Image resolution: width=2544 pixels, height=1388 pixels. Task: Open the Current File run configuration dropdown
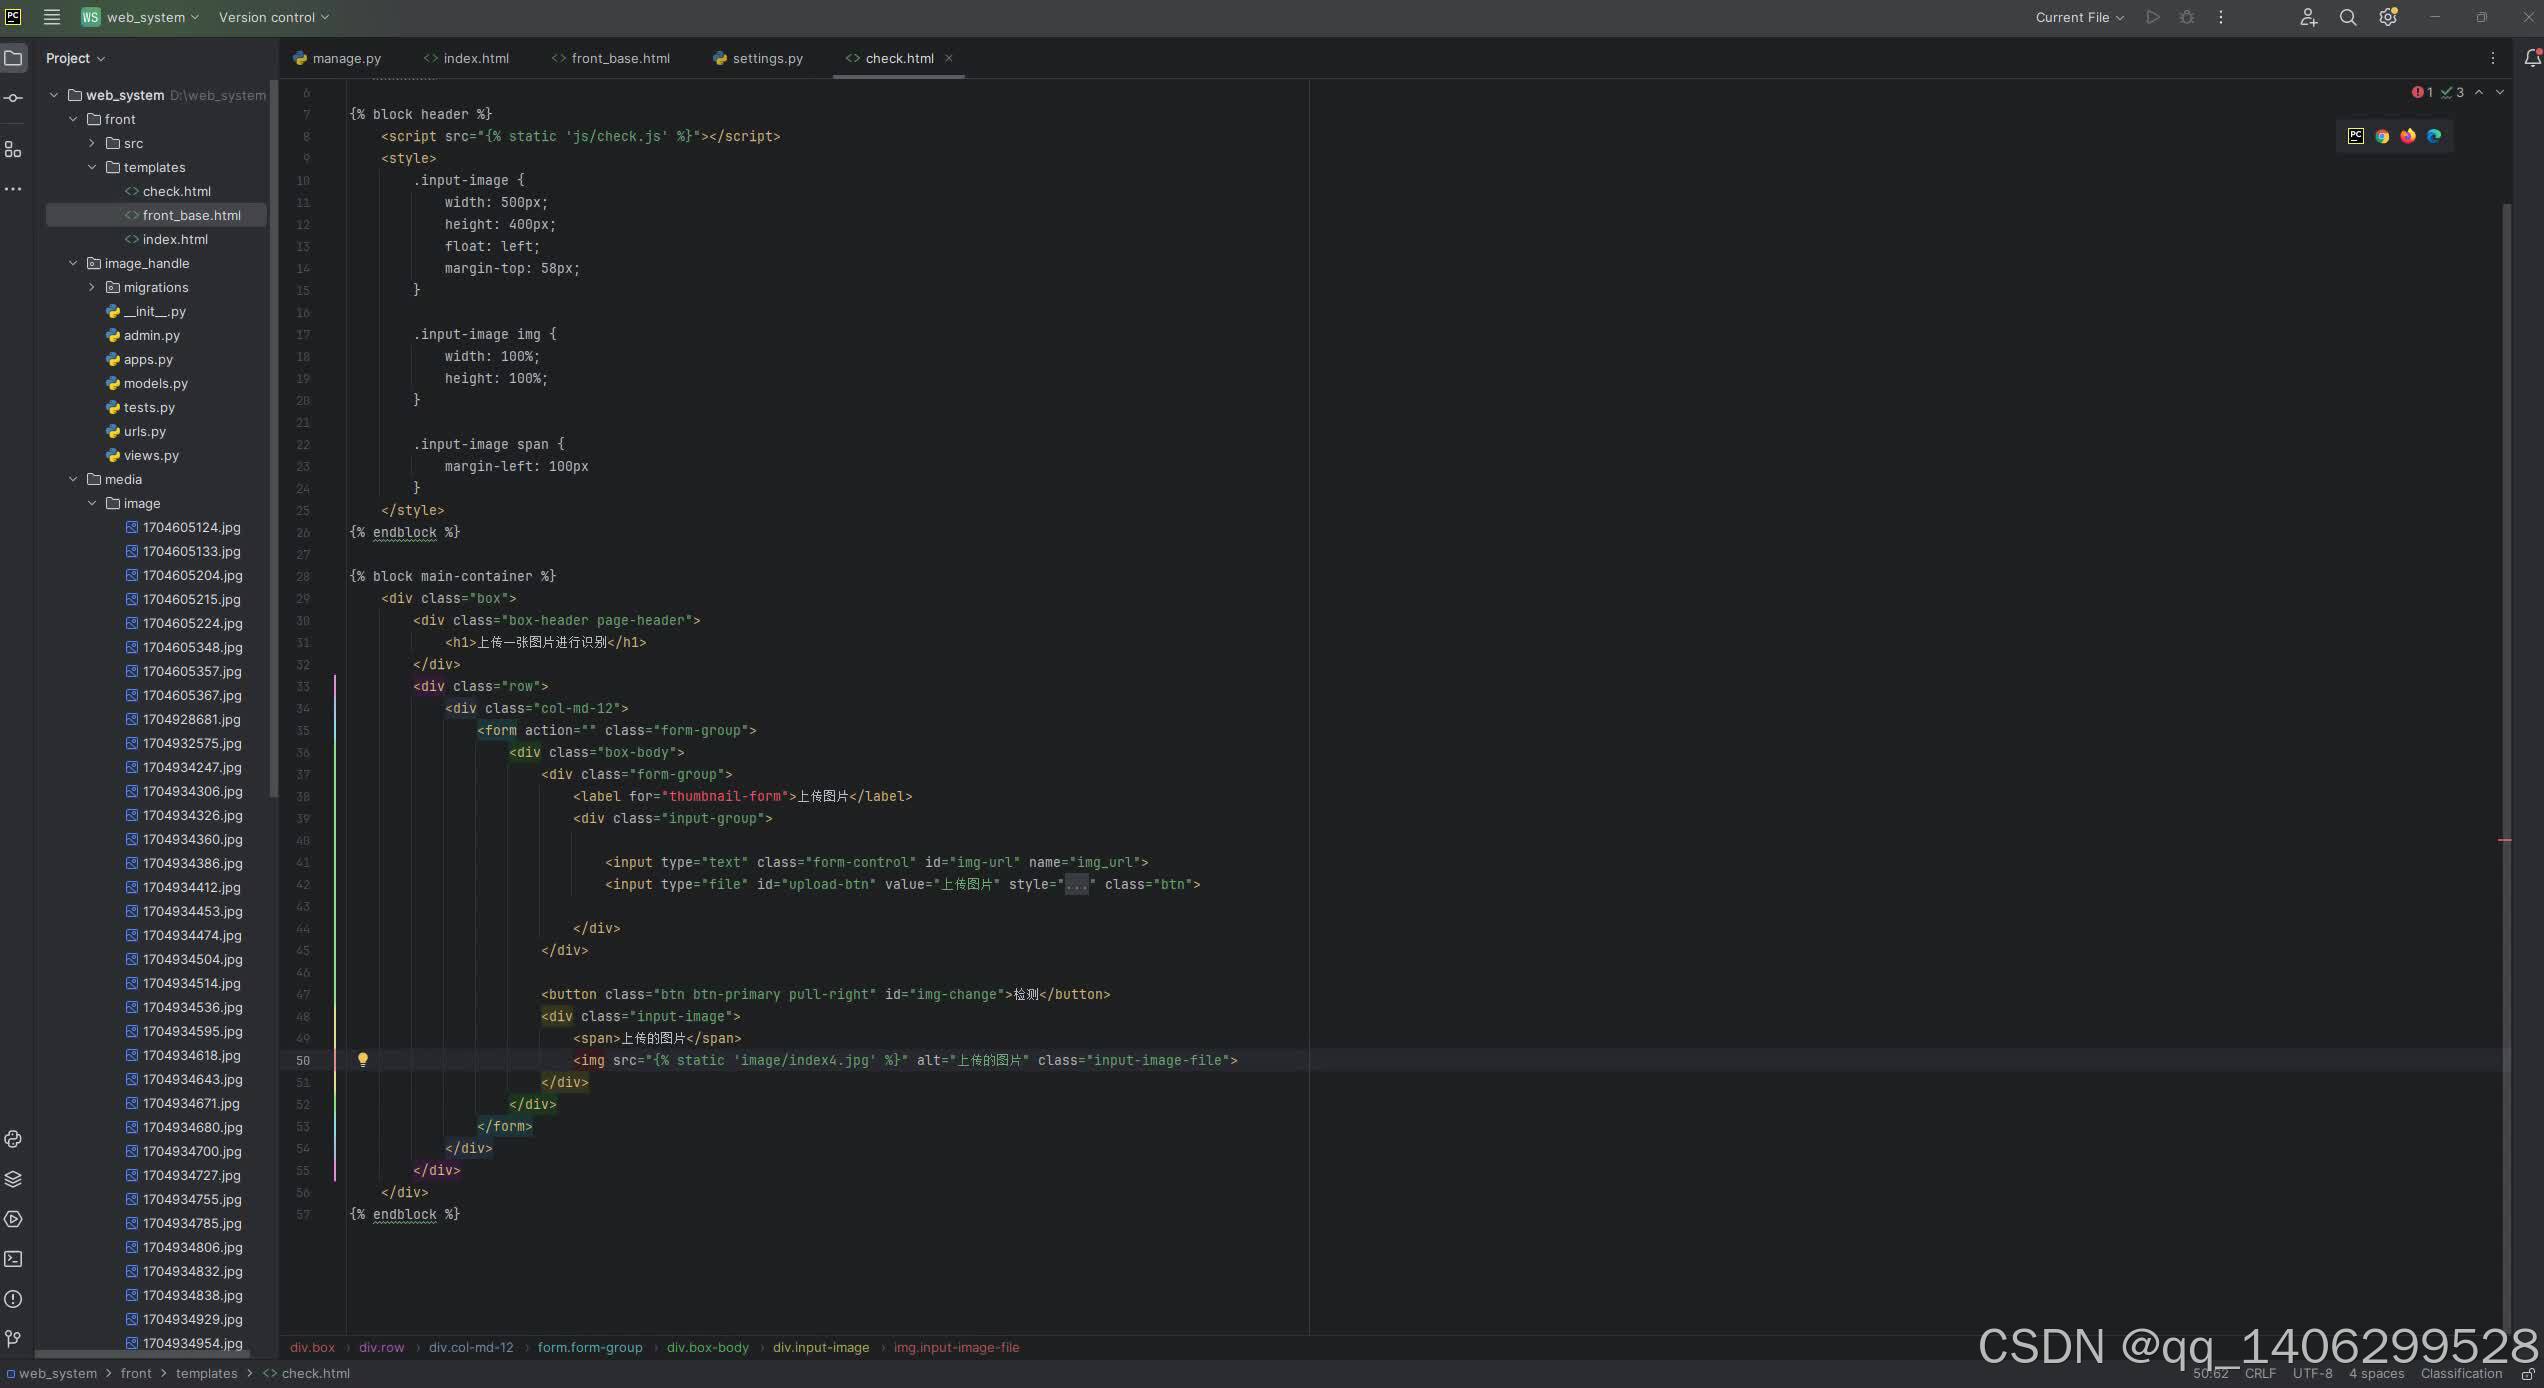point(2079,18)
